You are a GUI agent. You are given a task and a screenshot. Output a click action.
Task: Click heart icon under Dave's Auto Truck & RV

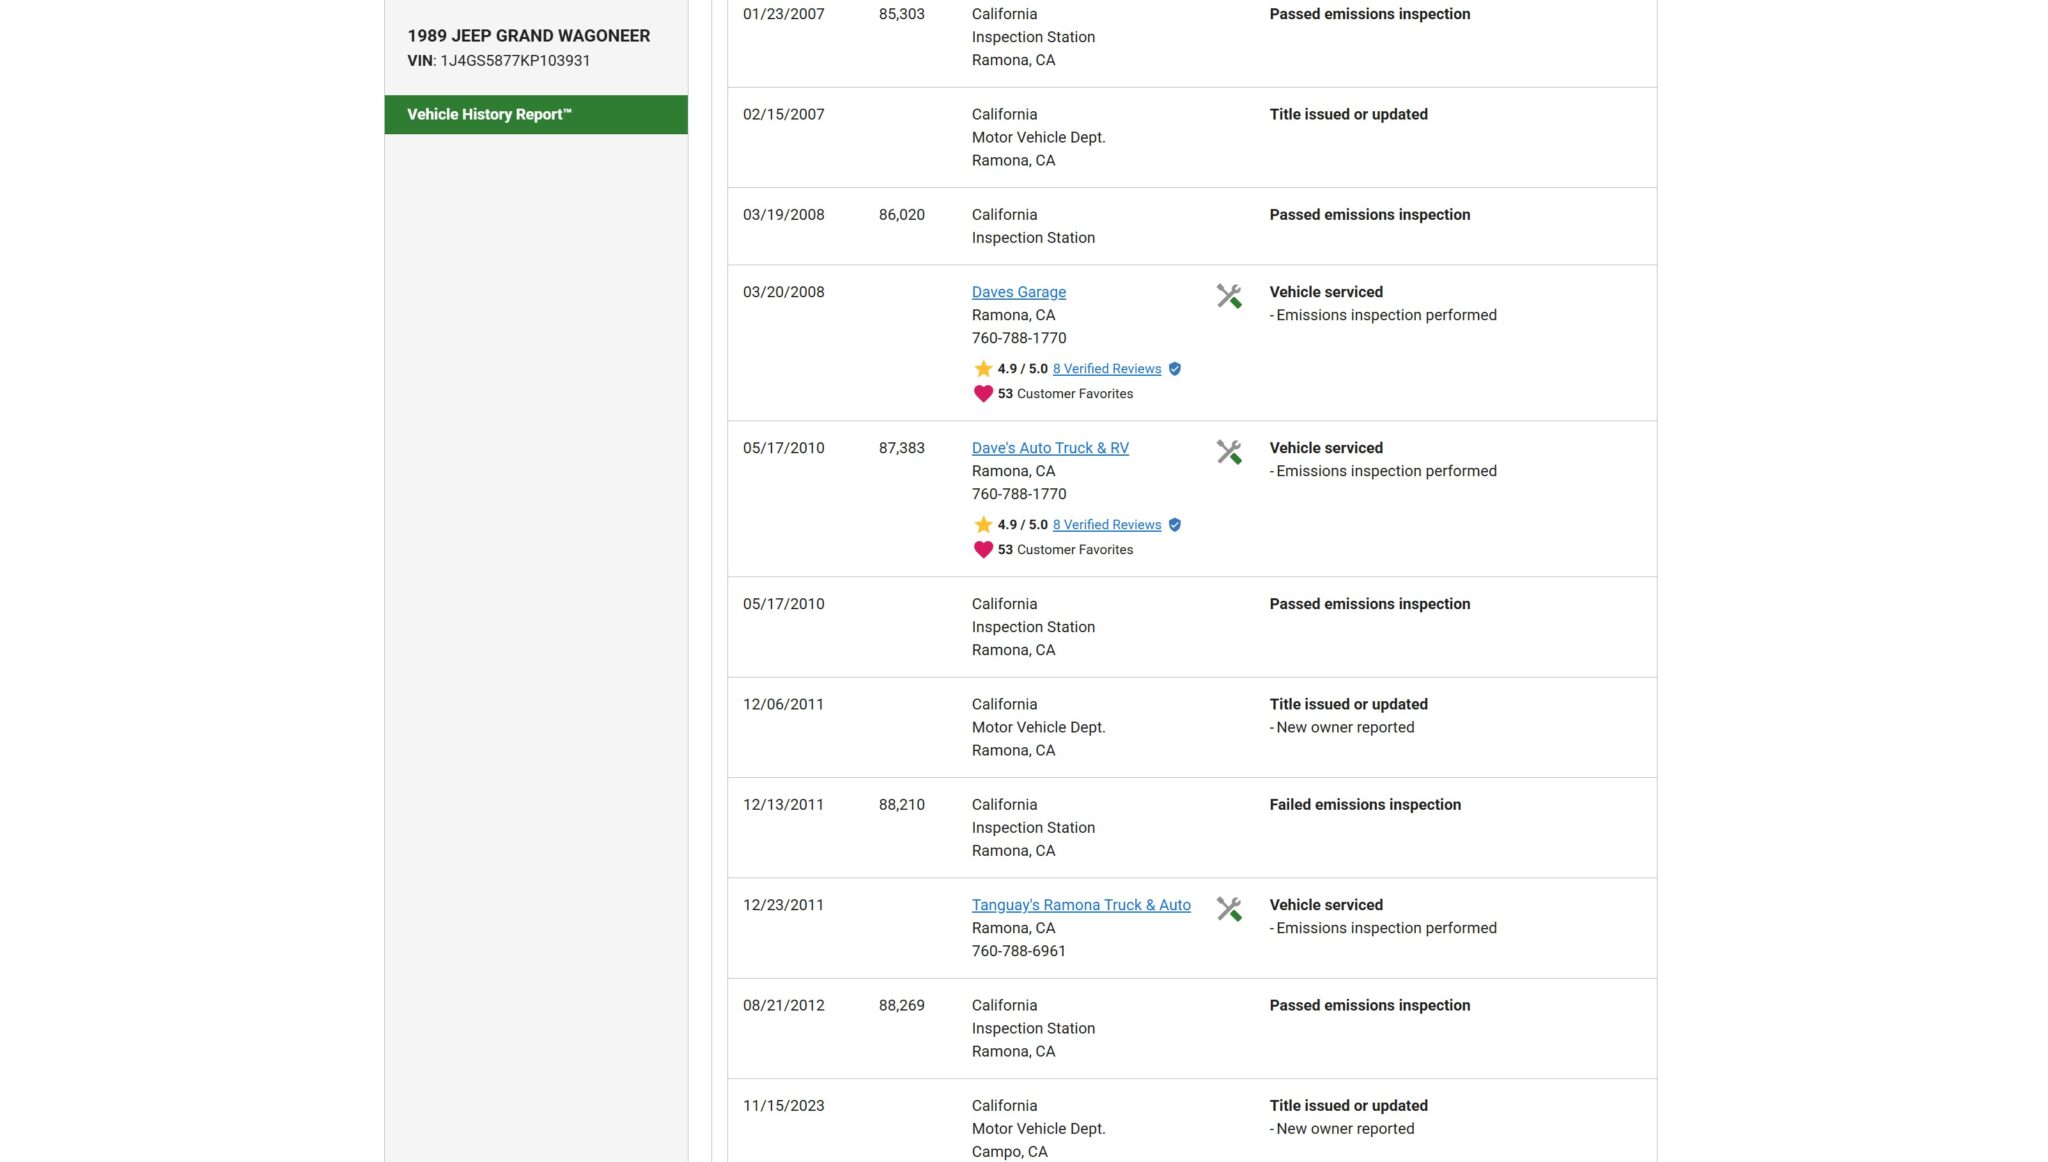[x=983, y=550]
